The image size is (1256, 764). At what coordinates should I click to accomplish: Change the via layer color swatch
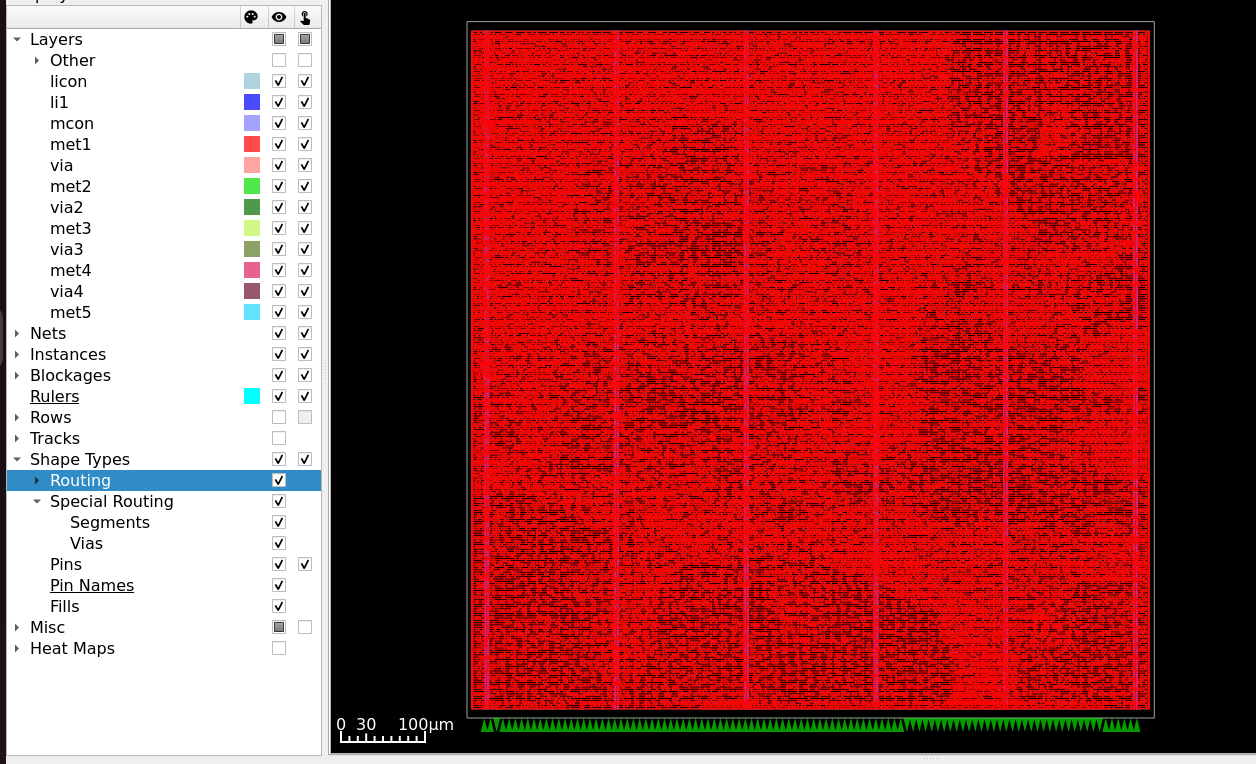(x=252, y=165)
